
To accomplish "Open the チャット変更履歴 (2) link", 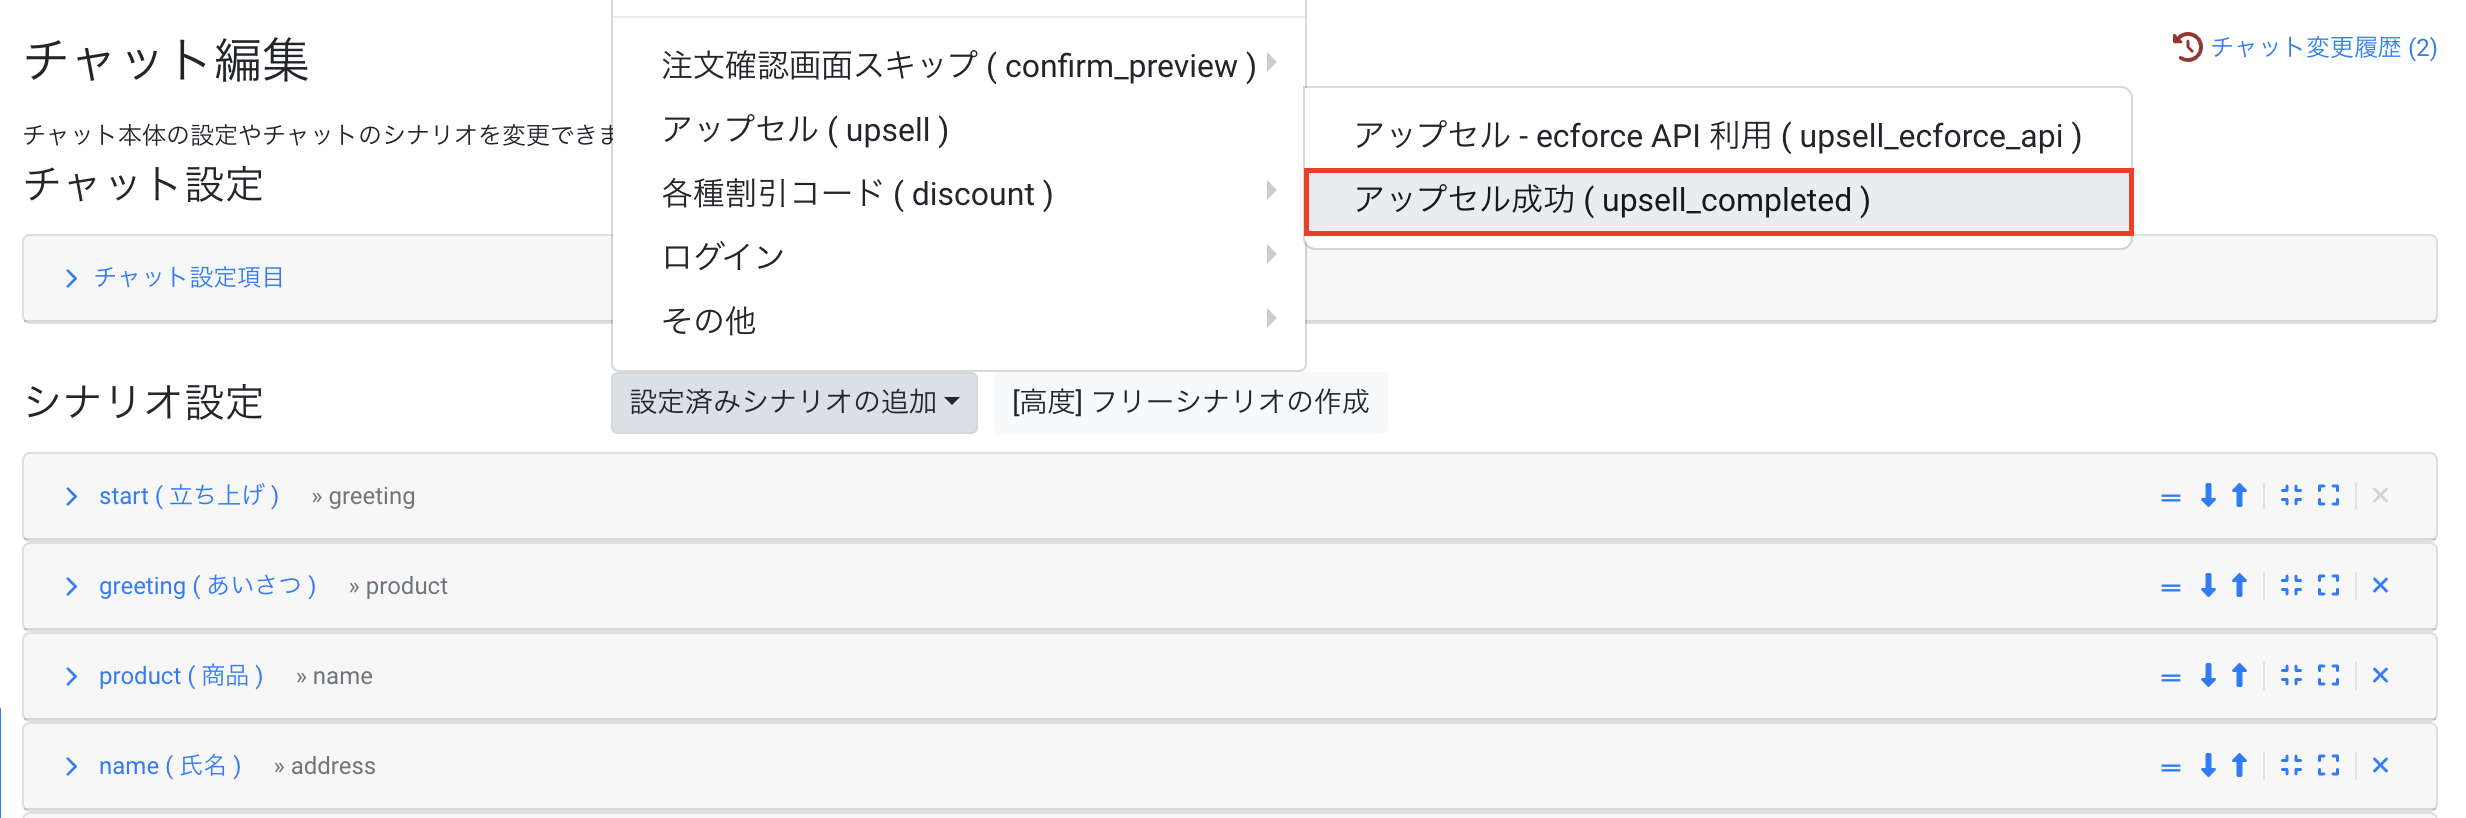I will [2322, 47].
